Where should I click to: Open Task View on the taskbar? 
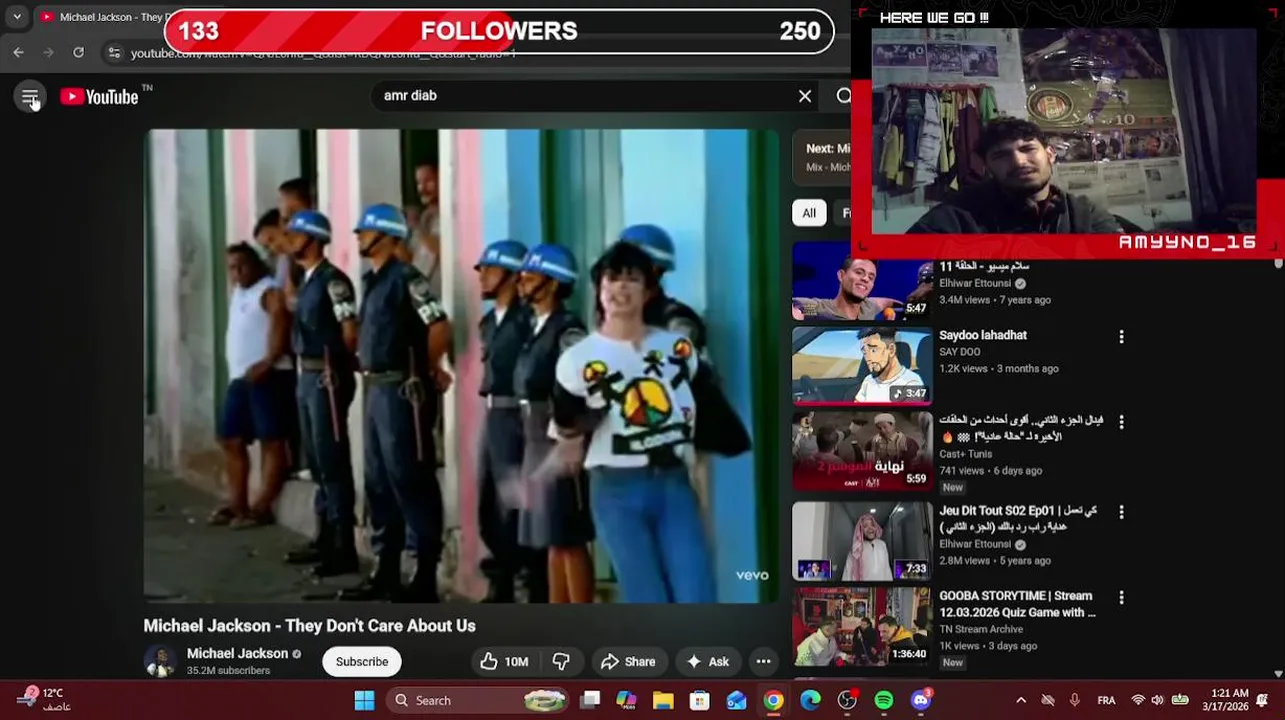tap(590, 700)
